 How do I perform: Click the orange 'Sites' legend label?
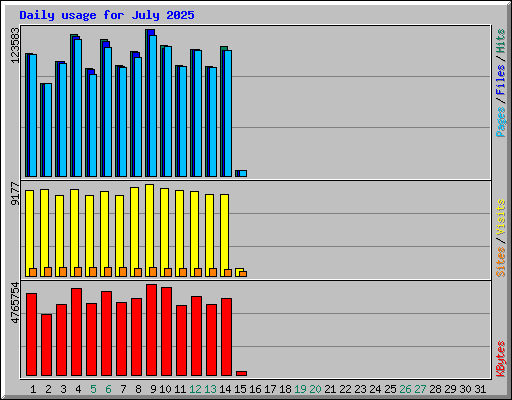coord(500,262)
